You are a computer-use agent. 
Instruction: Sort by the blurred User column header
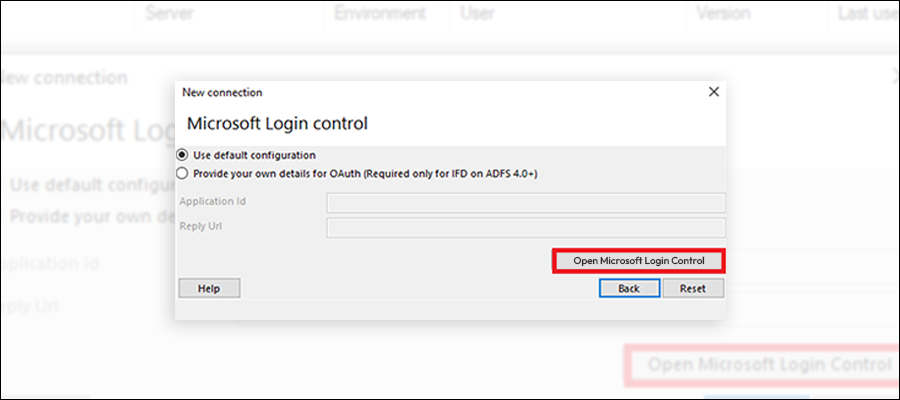tap(478, 13)
